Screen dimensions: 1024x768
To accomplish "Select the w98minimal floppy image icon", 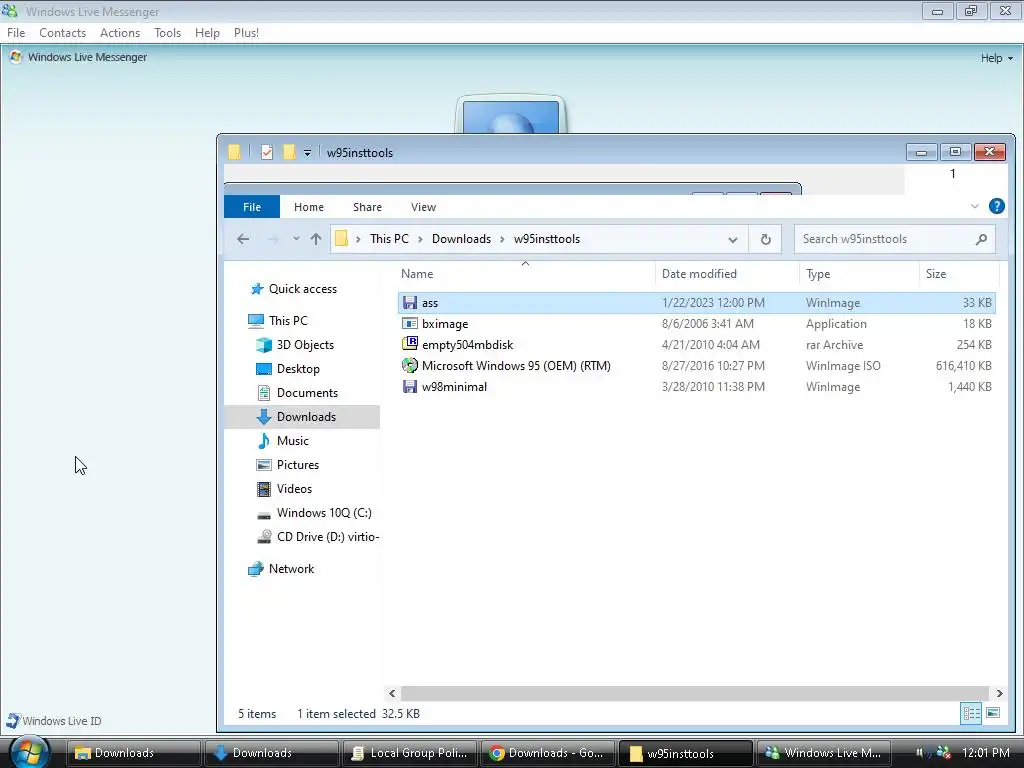I will click(x=409, y=386).
